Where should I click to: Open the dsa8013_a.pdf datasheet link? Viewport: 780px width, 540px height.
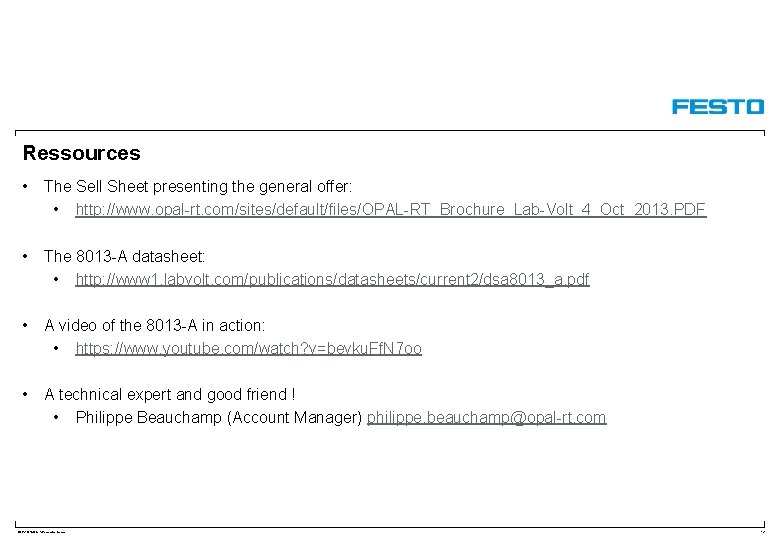(332, 279)
